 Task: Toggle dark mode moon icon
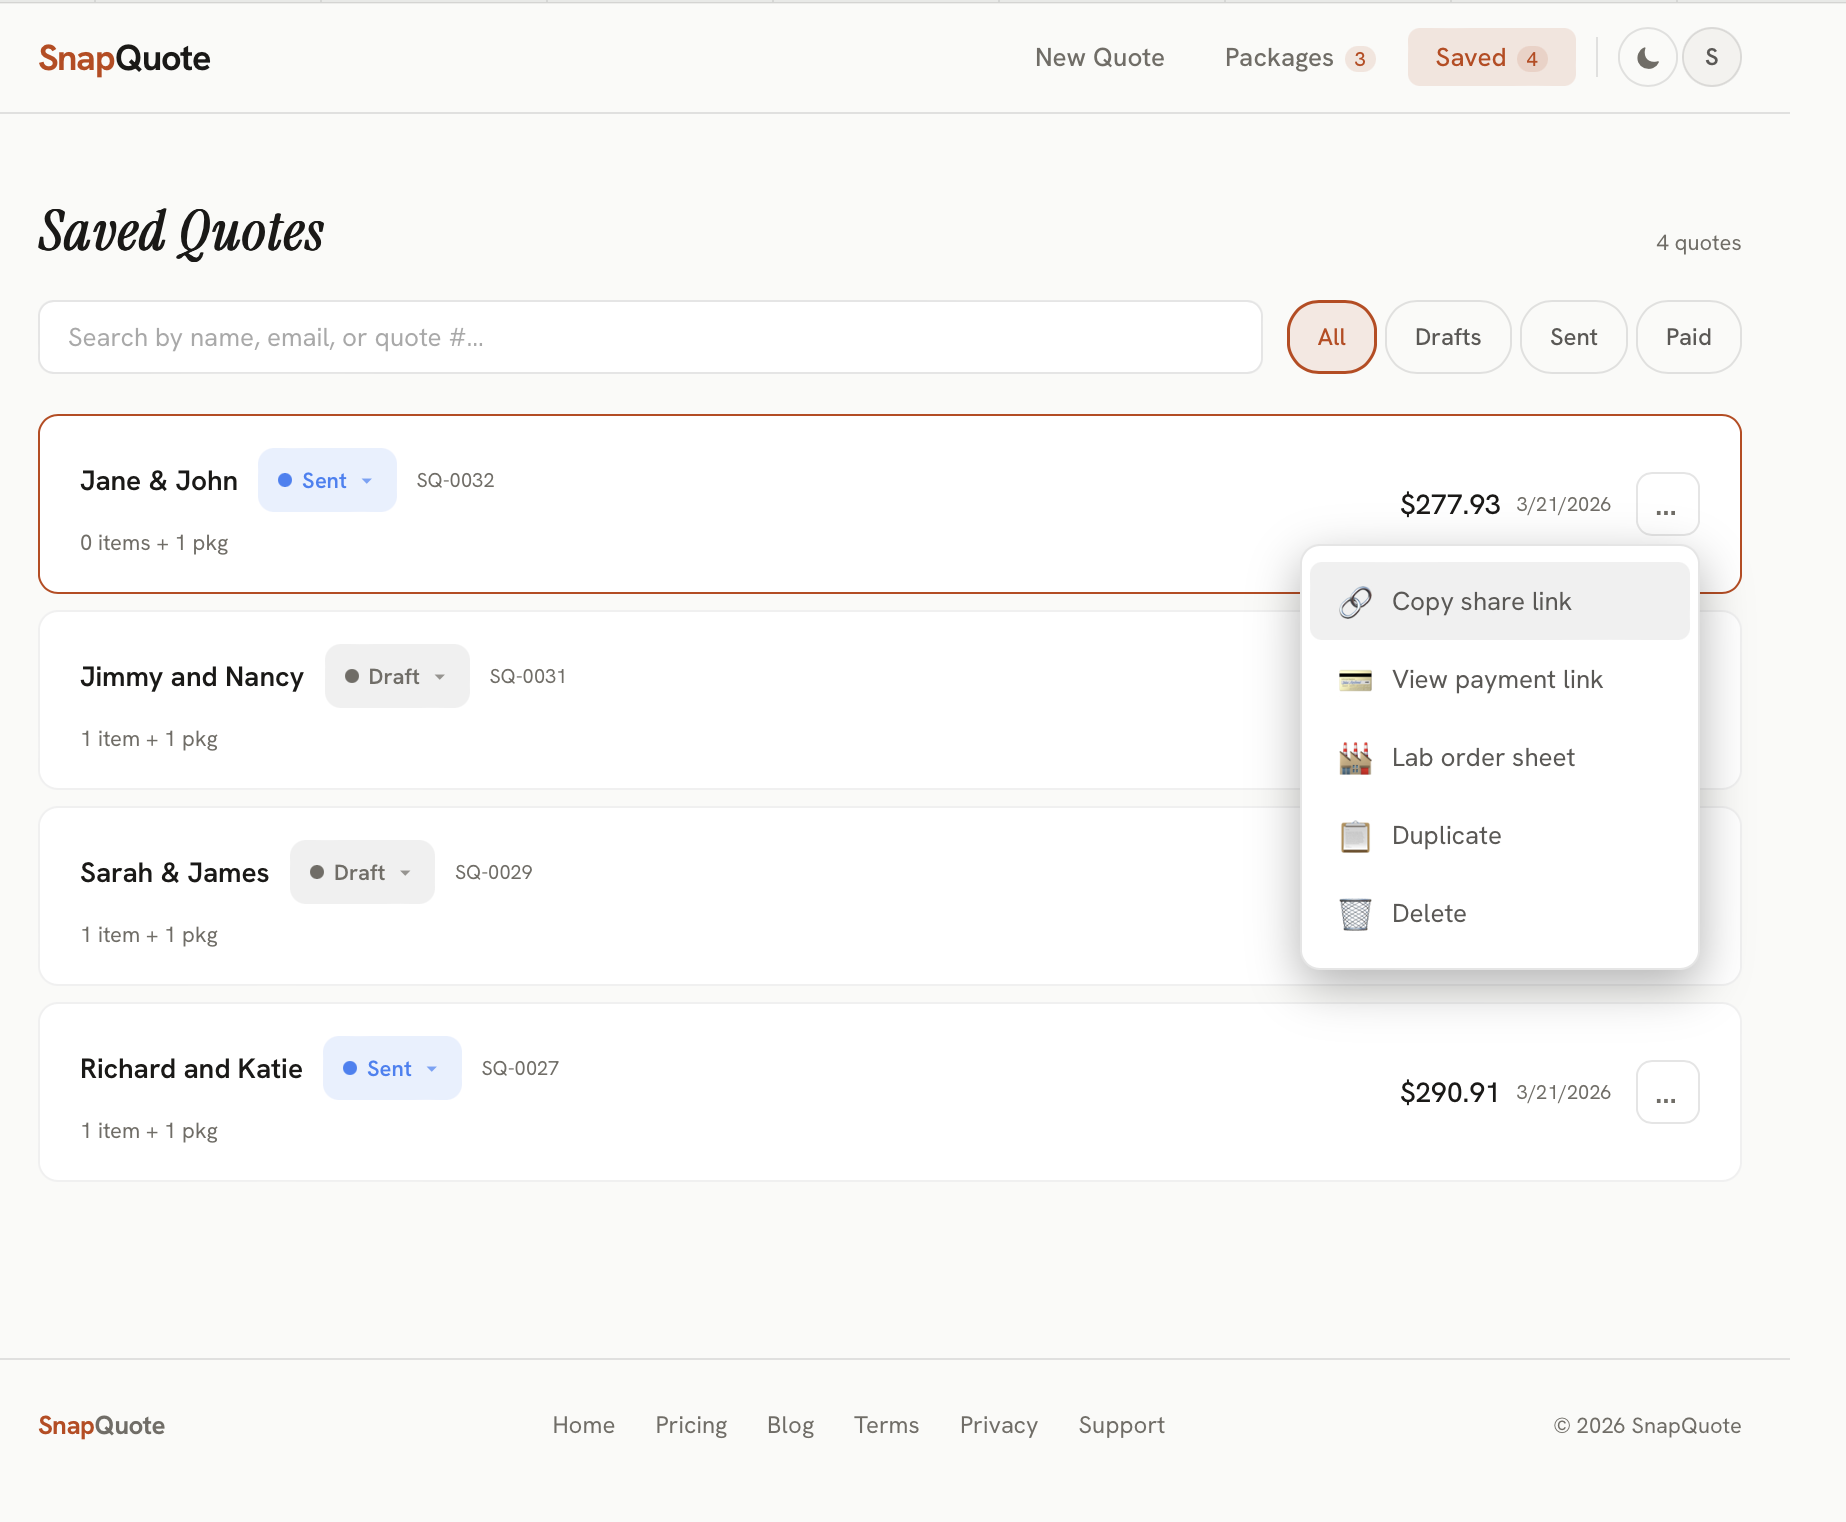1647,58
